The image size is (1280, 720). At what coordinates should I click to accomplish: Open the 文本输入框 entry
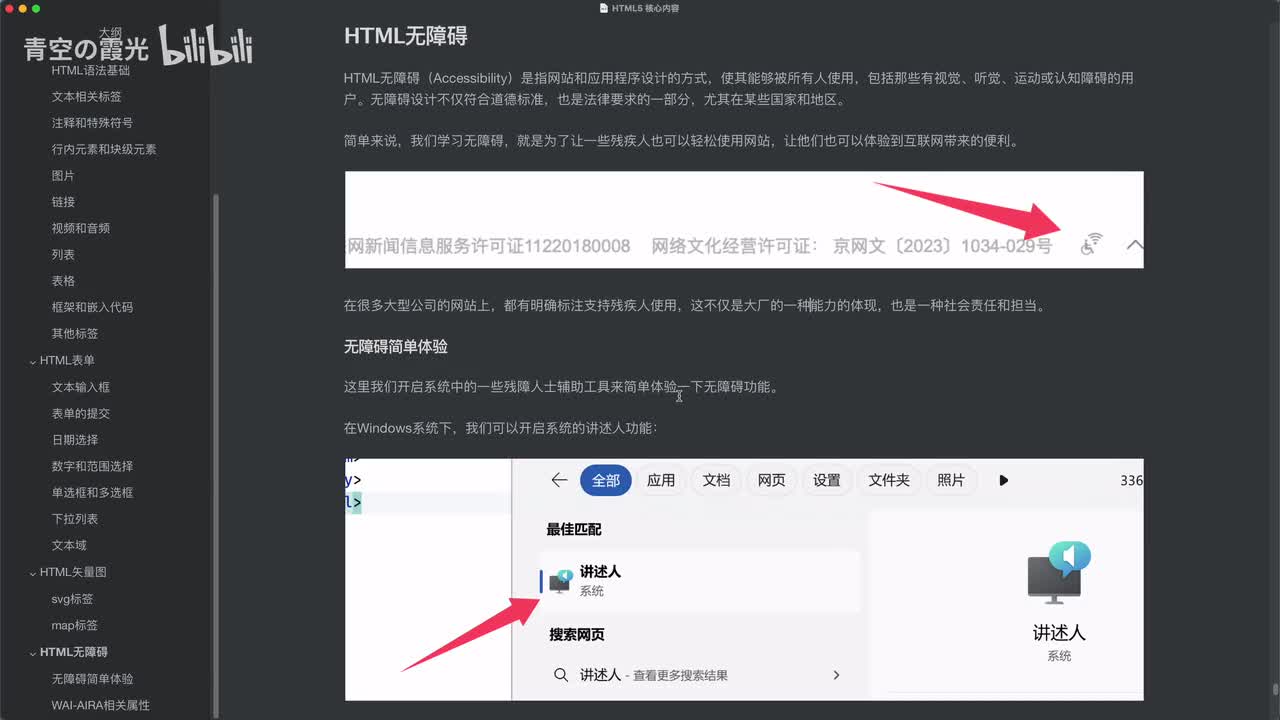(x=81, y=387)
